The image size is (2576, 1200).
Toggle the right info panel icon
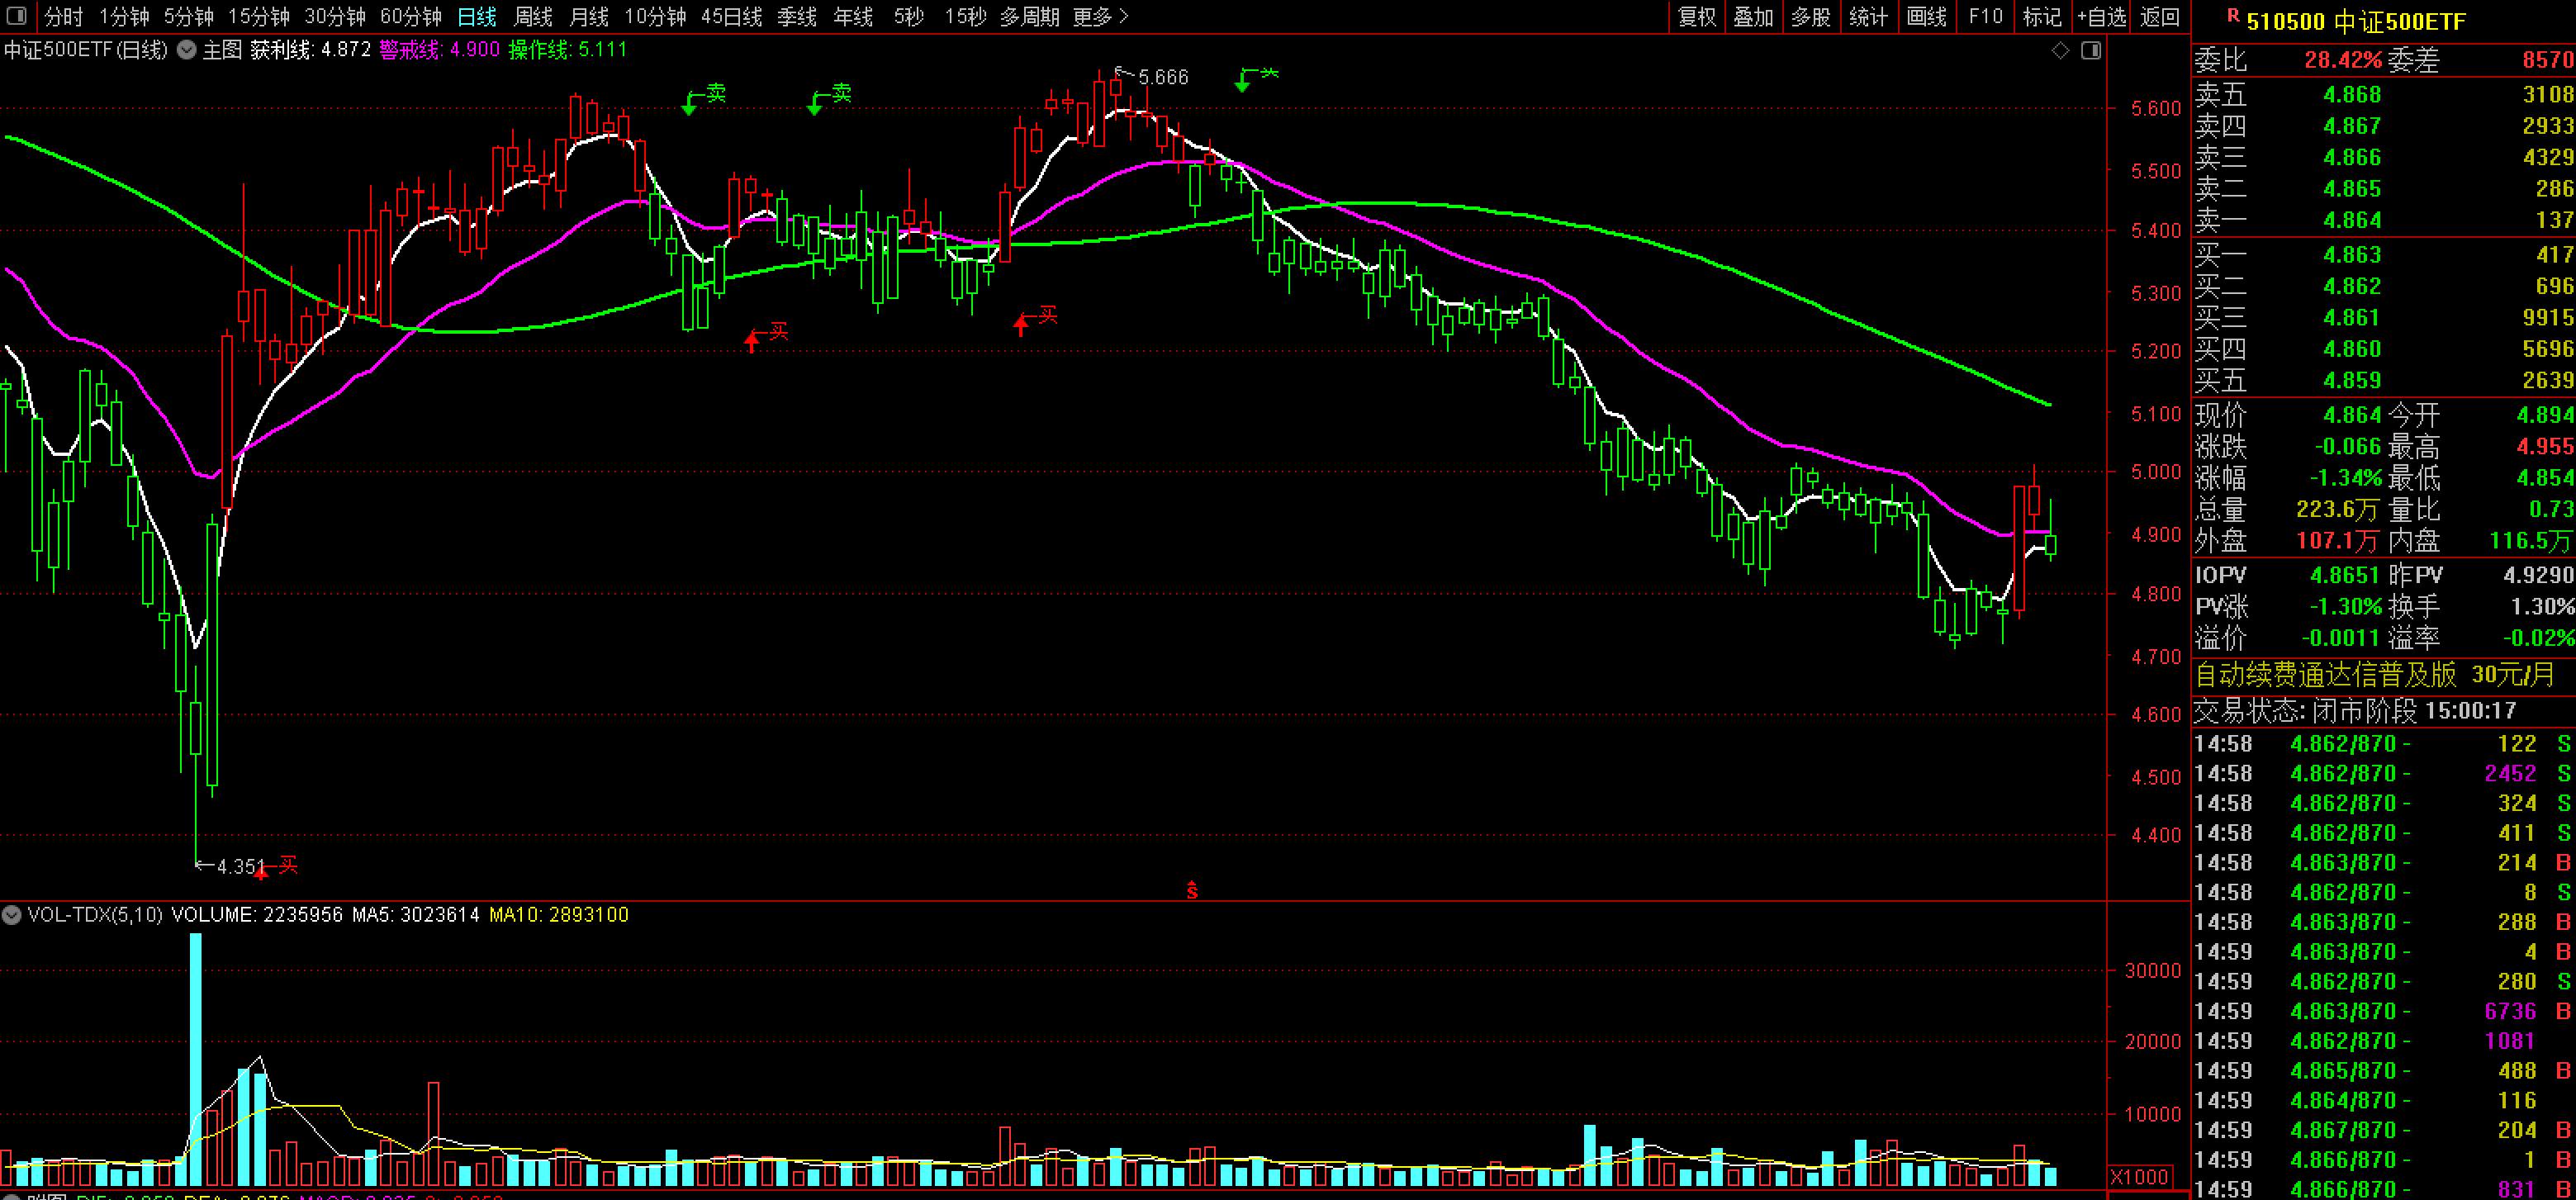(x=2091, y=50)
